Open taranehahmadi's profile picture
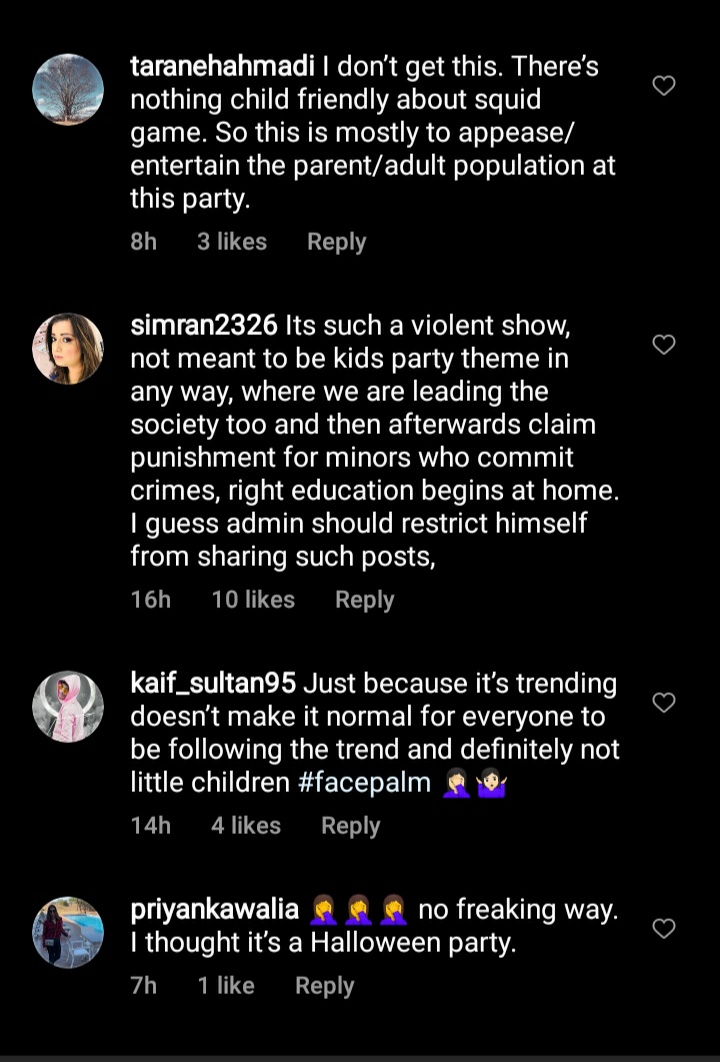Viewport: 720px width, 1062px height. coord(68,88)
